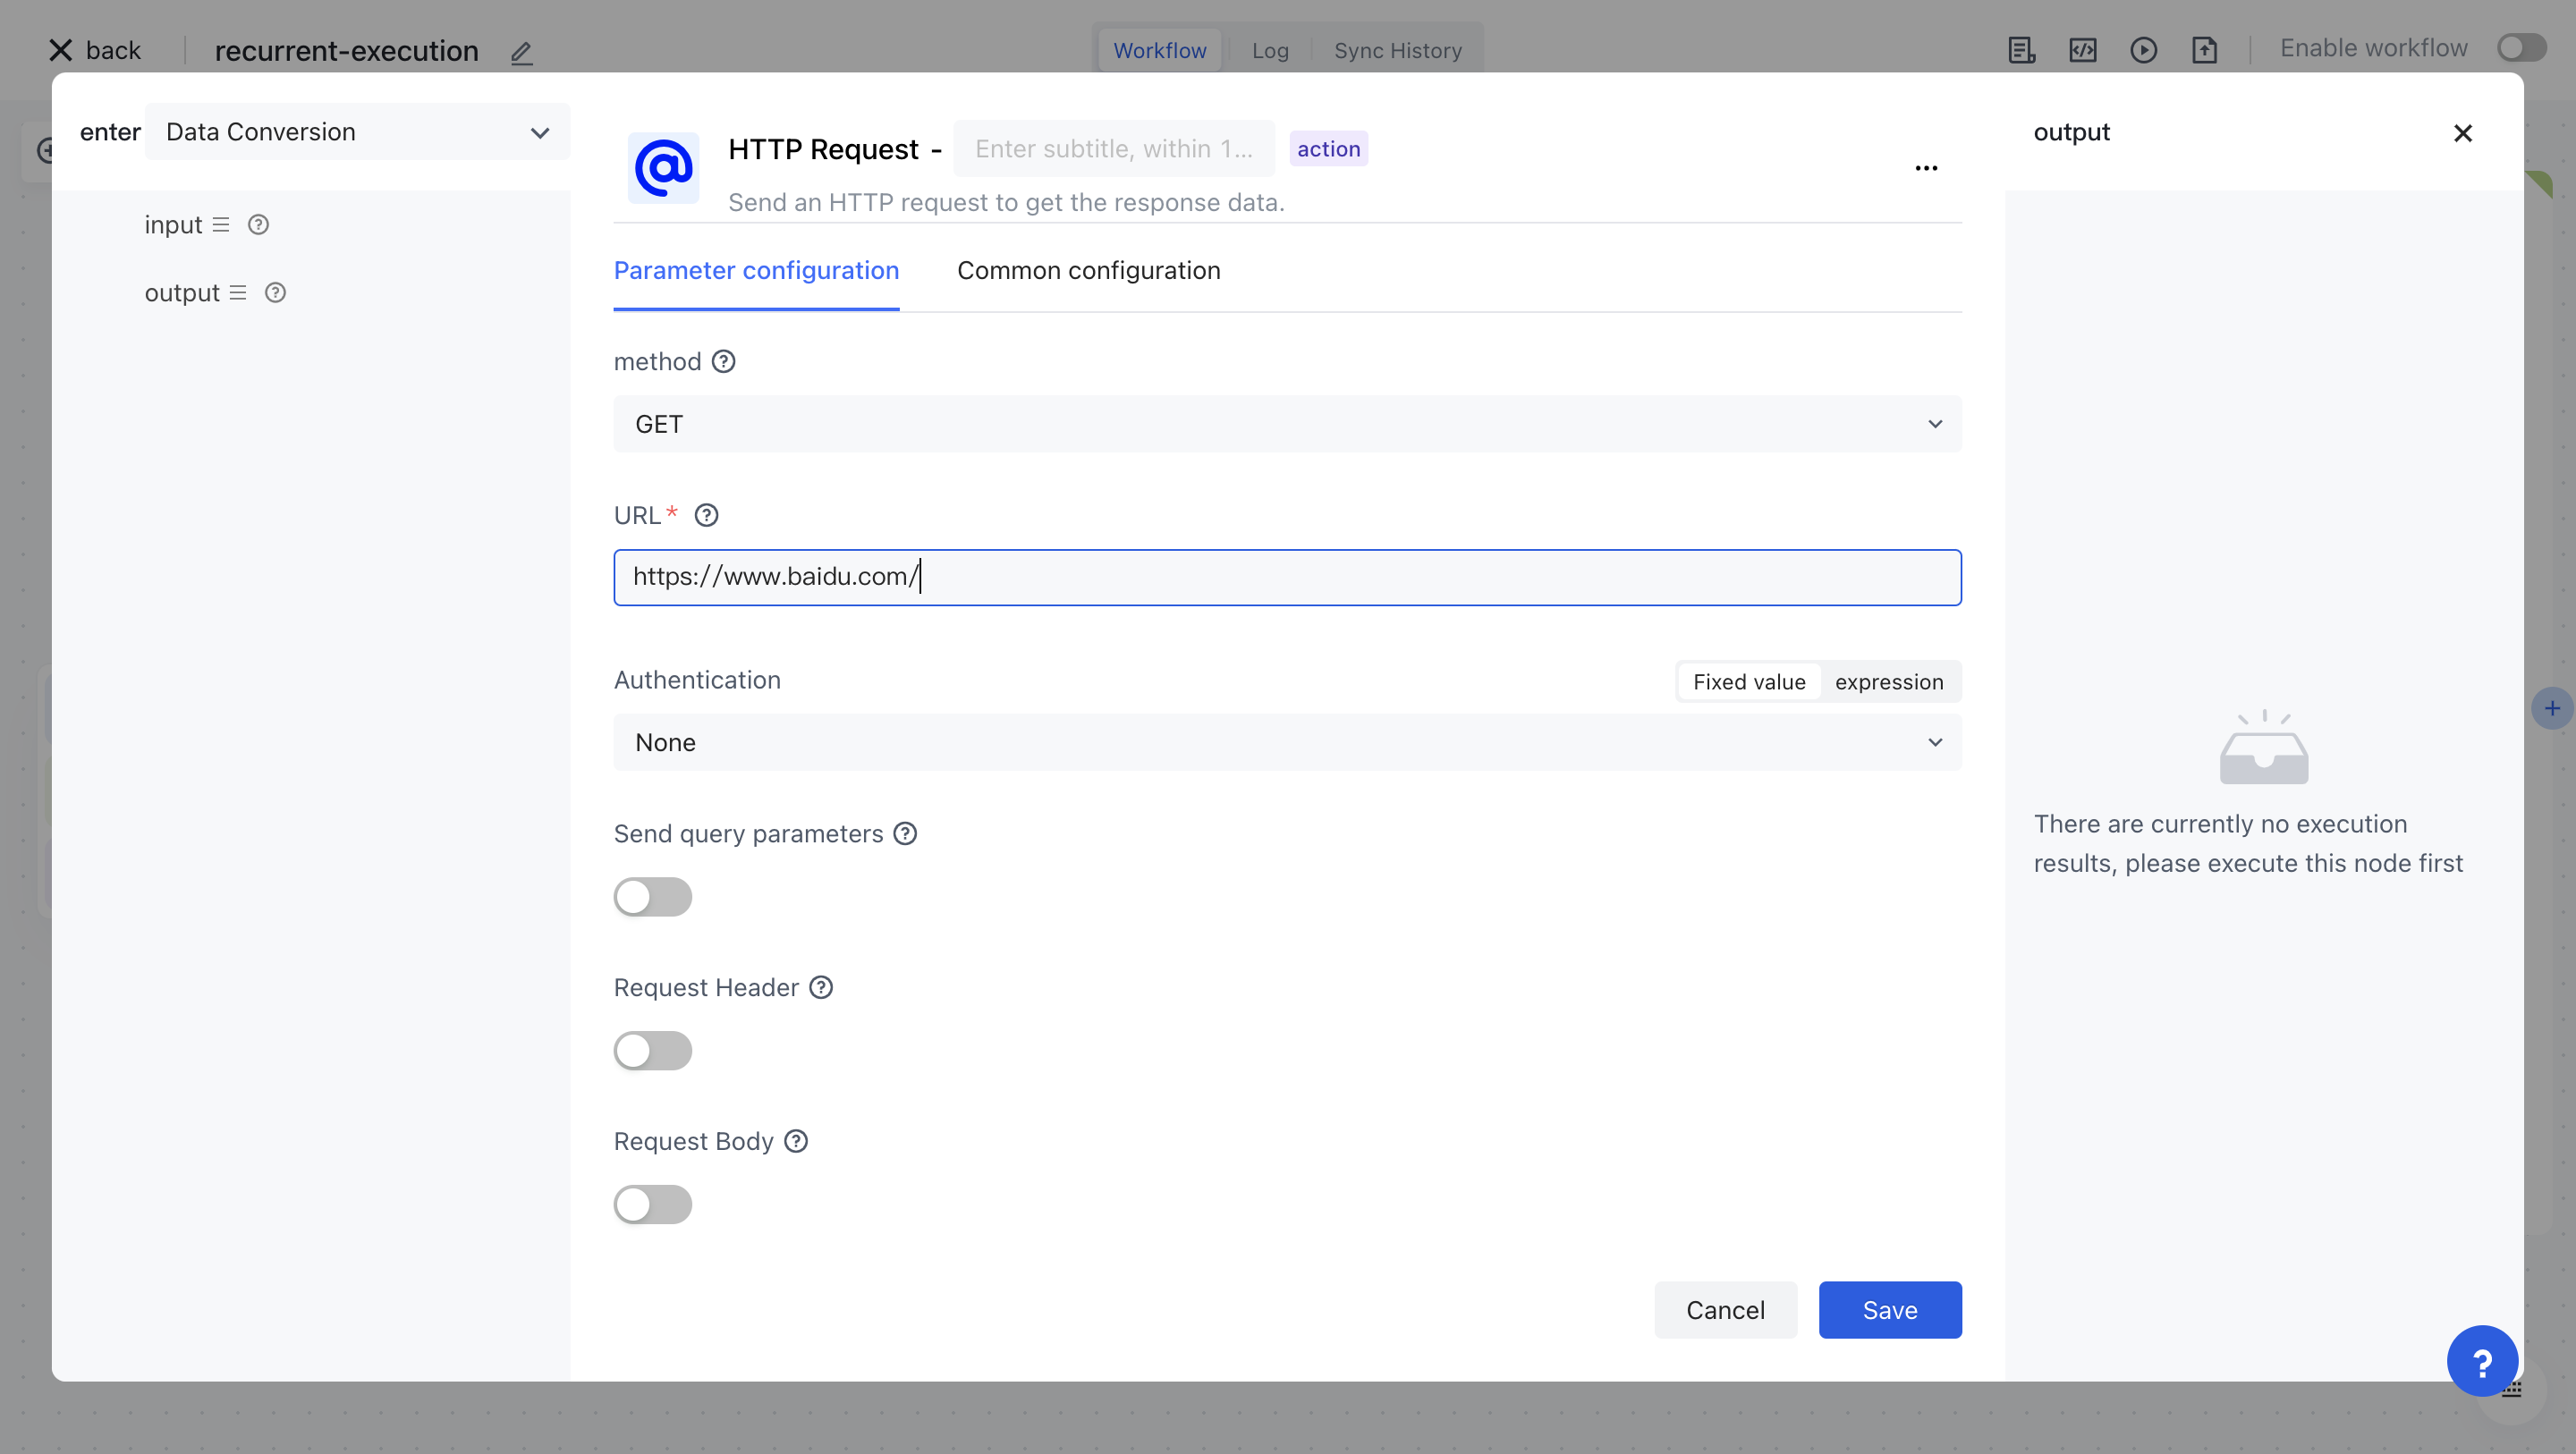
Task: Turn on the Request Header toggle
Action: click(652, 1051)
